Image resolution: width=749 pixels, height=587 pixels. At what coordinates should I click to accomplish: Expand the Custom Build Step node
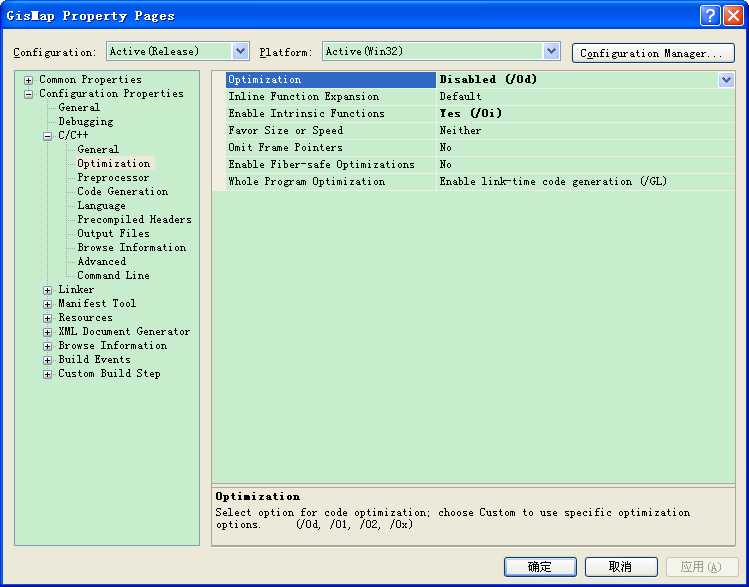point(47,374)
